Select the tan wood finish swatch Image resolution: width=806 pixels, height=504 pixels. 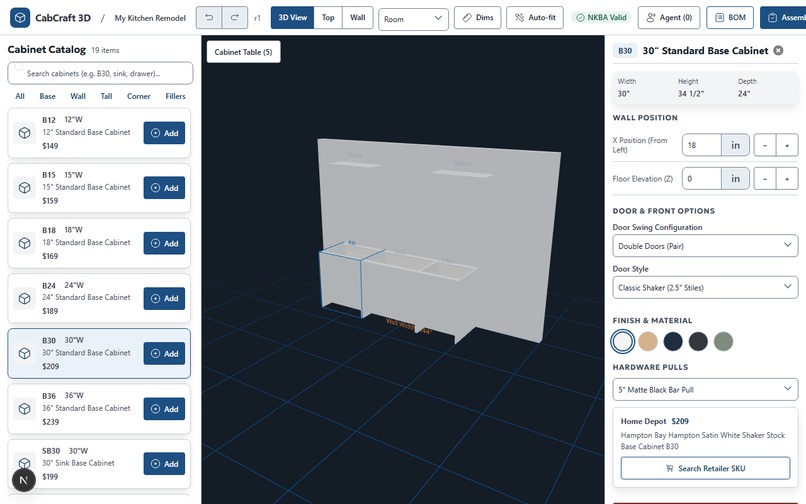[648, 341]
